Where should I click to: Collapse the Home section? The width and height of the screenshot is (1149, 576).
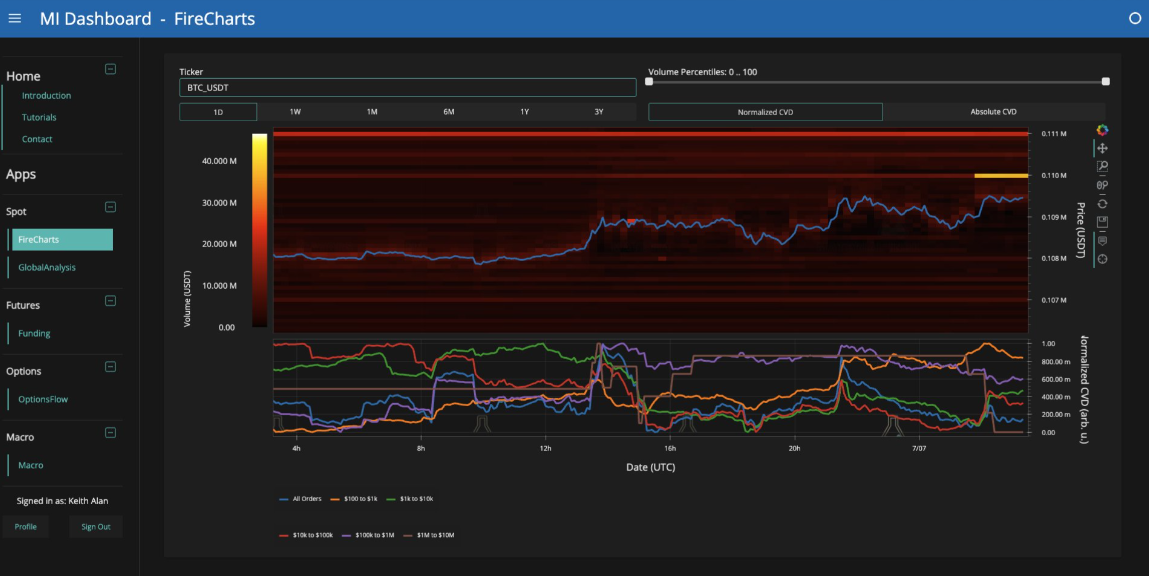(x=110, y=69)
